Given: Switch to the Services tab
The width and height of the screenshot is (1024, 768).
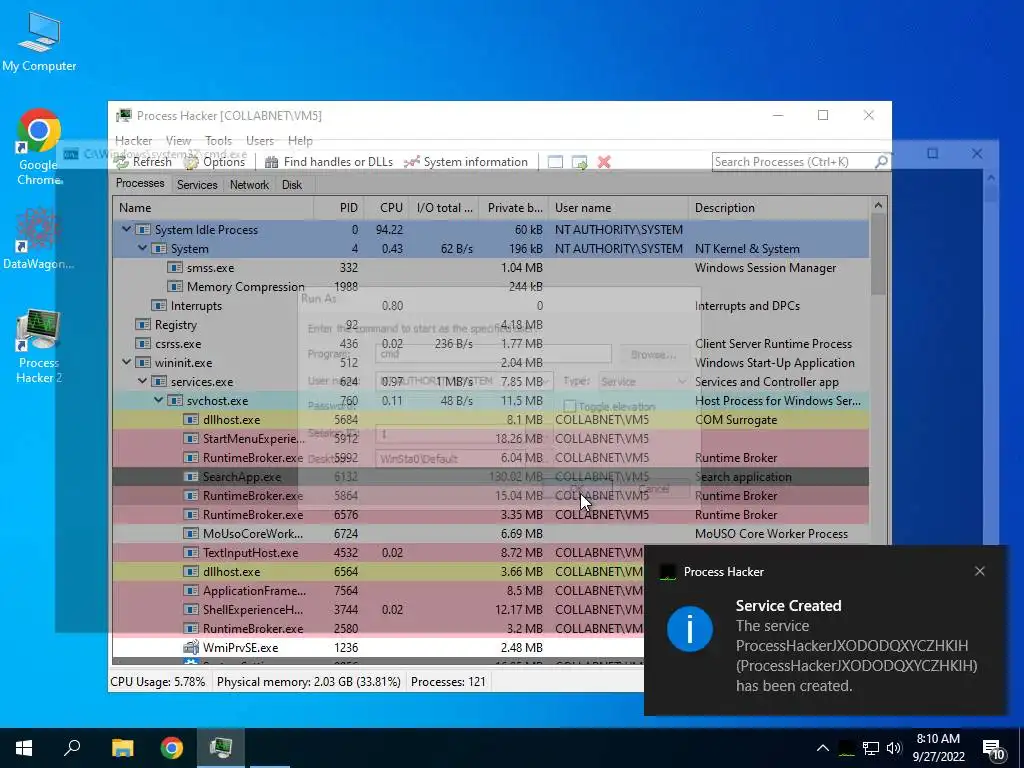Looking at the screenshot, I should coord(197,185).
